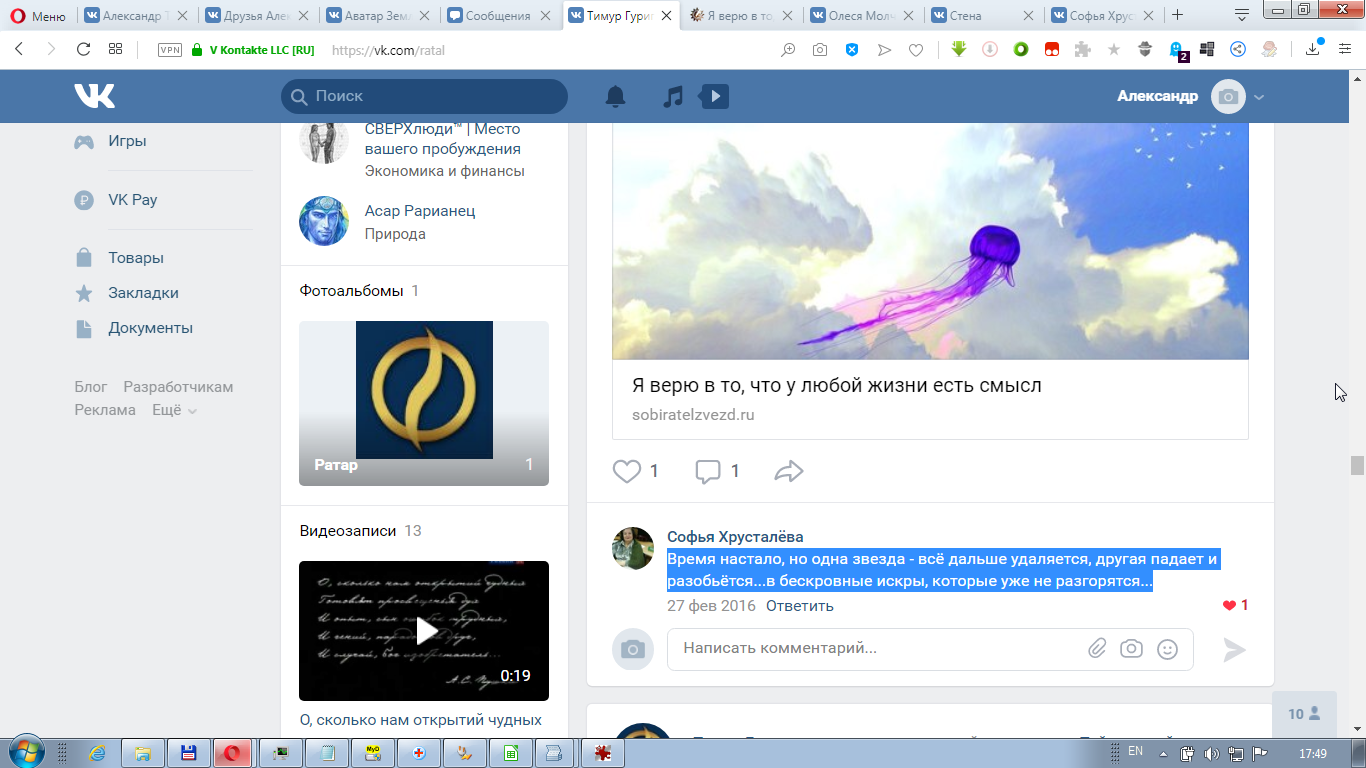Send the comment with the paper plane icon
Screen dimensions: 1366x768
1235,650
